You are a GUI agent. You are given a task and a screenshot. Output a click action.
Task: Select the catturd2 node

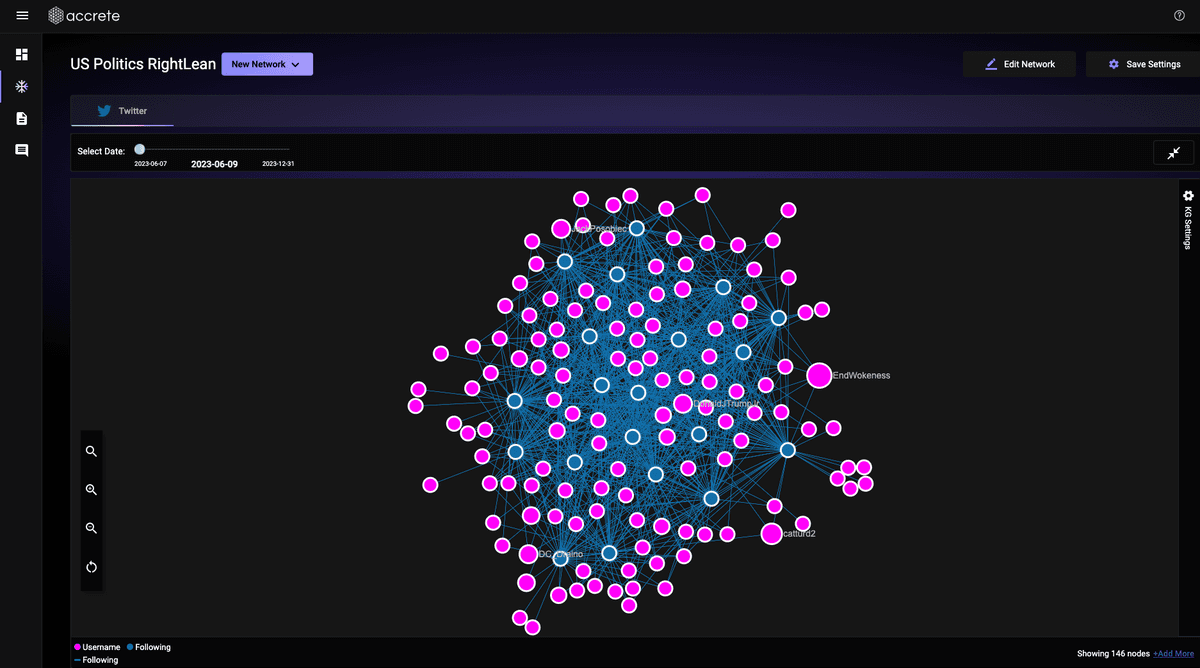point(771,534)
